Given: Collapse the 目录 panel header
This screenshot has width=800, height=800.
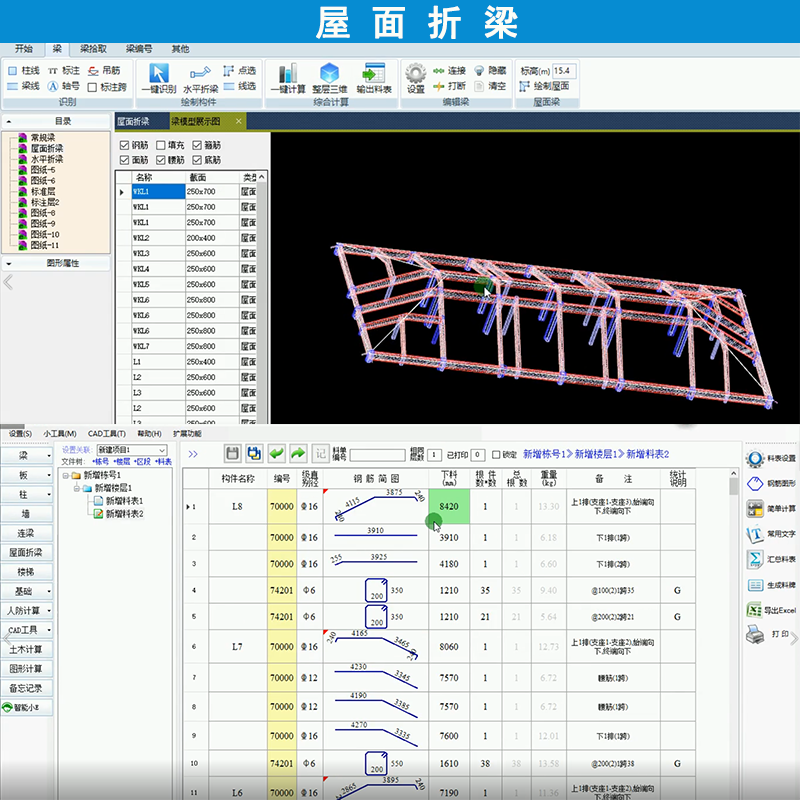Looking at the screenshot, I should 56,121.
